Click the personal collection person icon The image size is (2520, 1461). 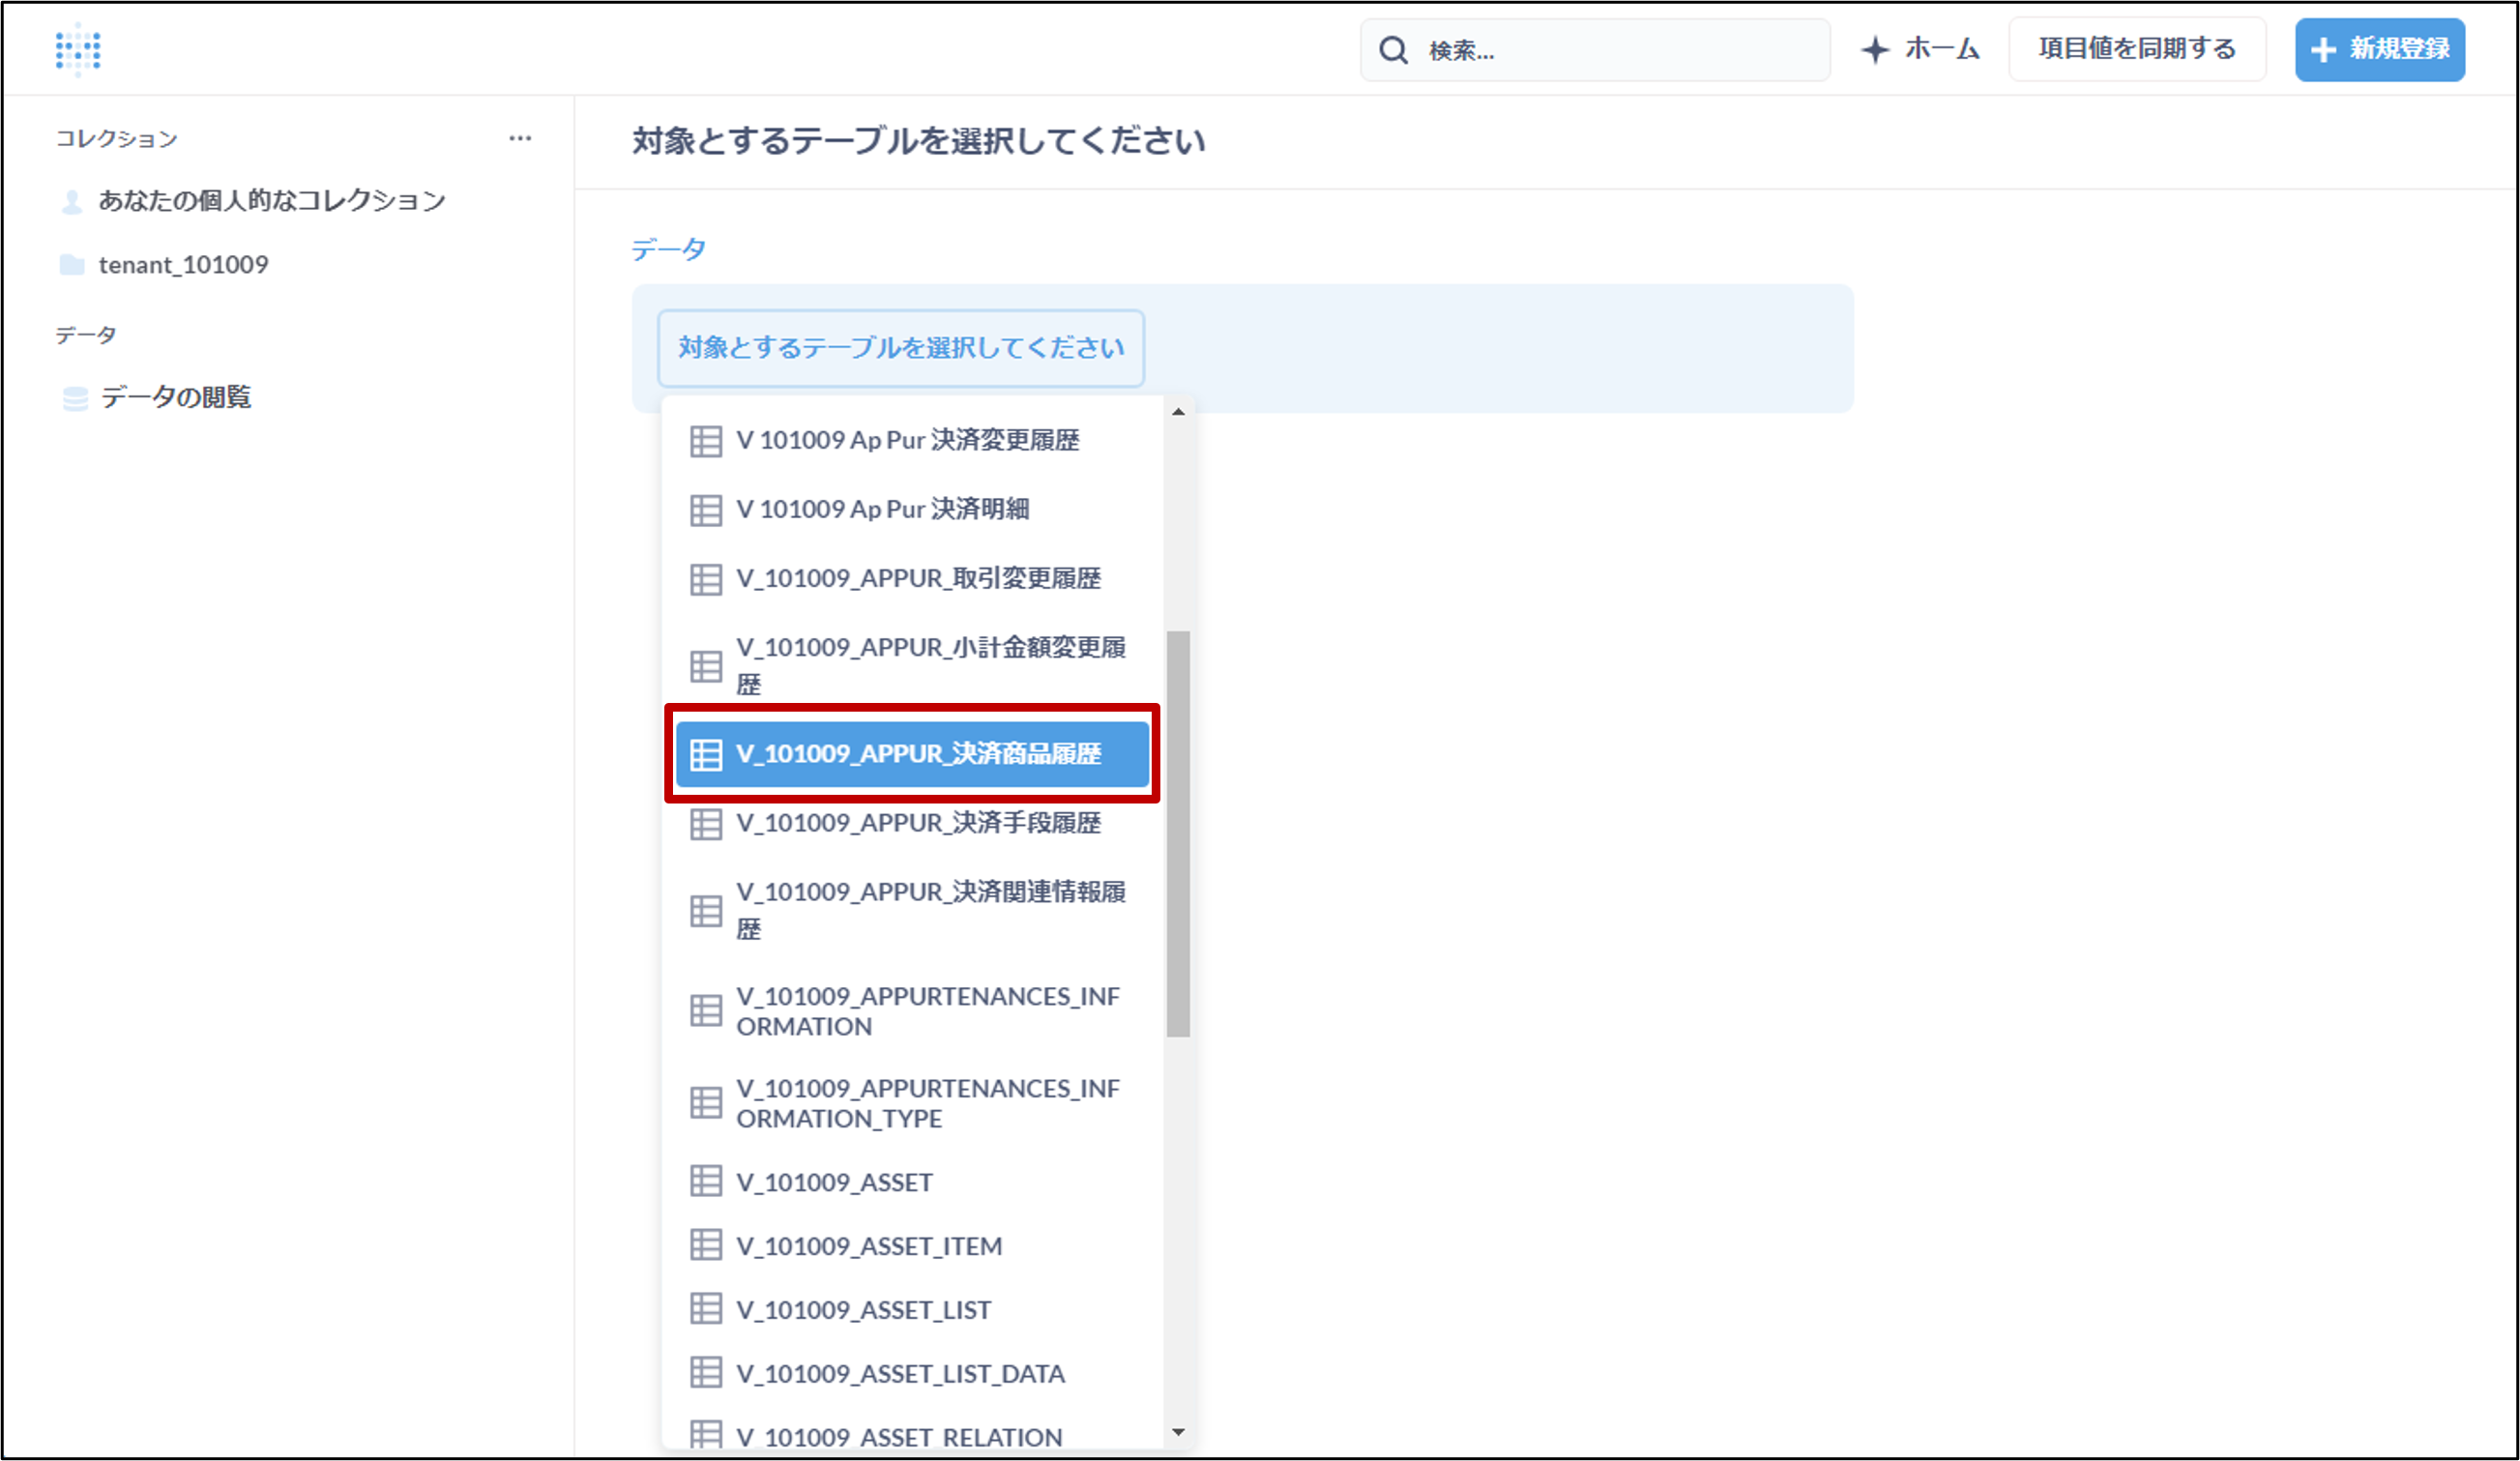coord(72,202)
